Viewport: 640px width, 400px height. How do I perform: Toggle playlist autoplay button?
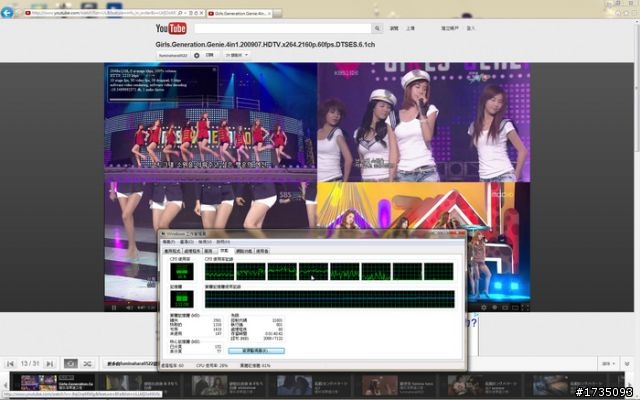point(71,363)
